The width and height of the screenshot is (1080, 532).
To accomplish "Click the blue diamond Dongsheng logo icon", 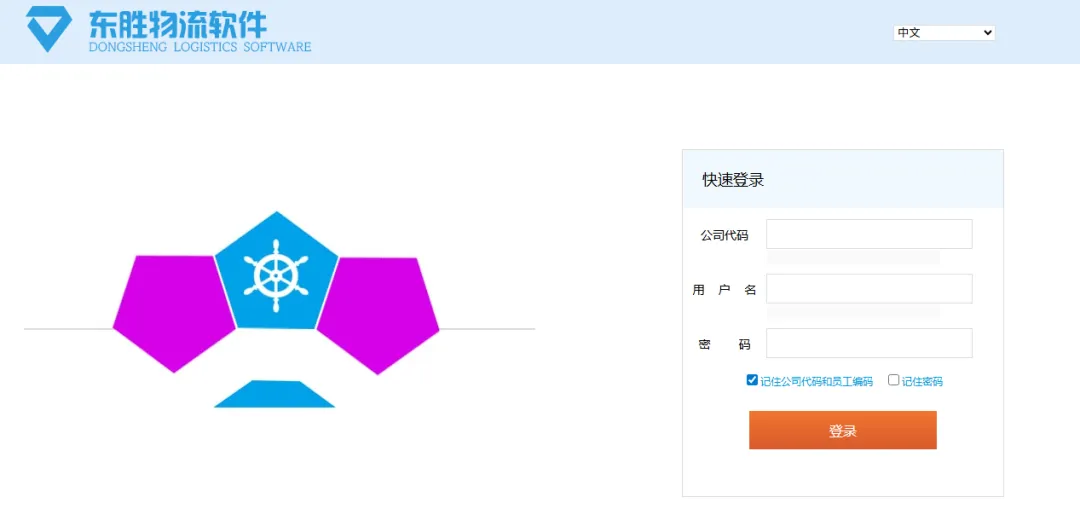I will [48, 29].
